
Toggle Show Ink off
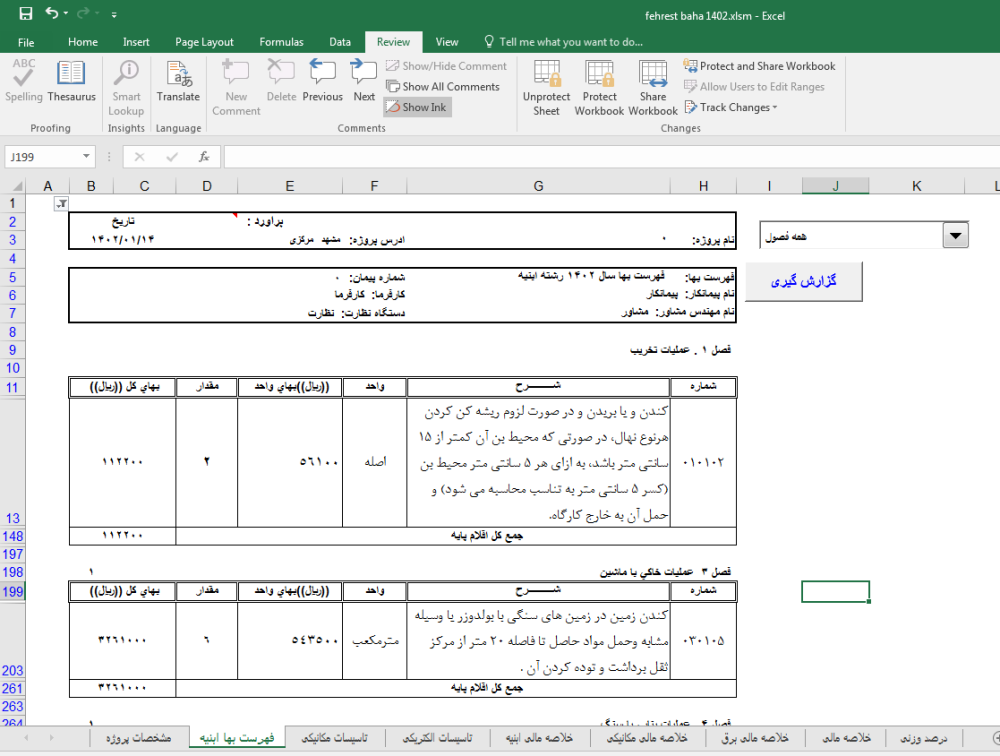pyautogui.click(x=416, y=107)
